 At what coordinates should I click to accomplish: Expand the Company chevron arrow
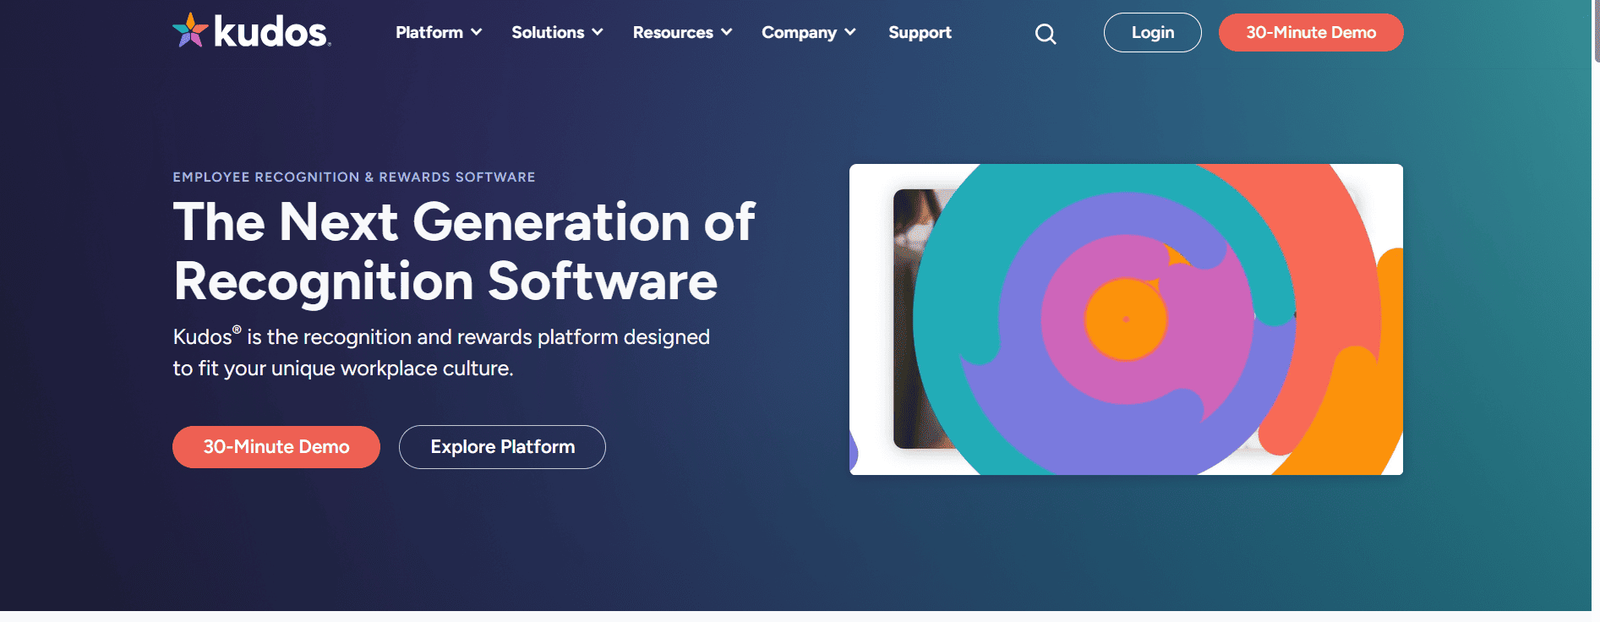tap(850, 32)
